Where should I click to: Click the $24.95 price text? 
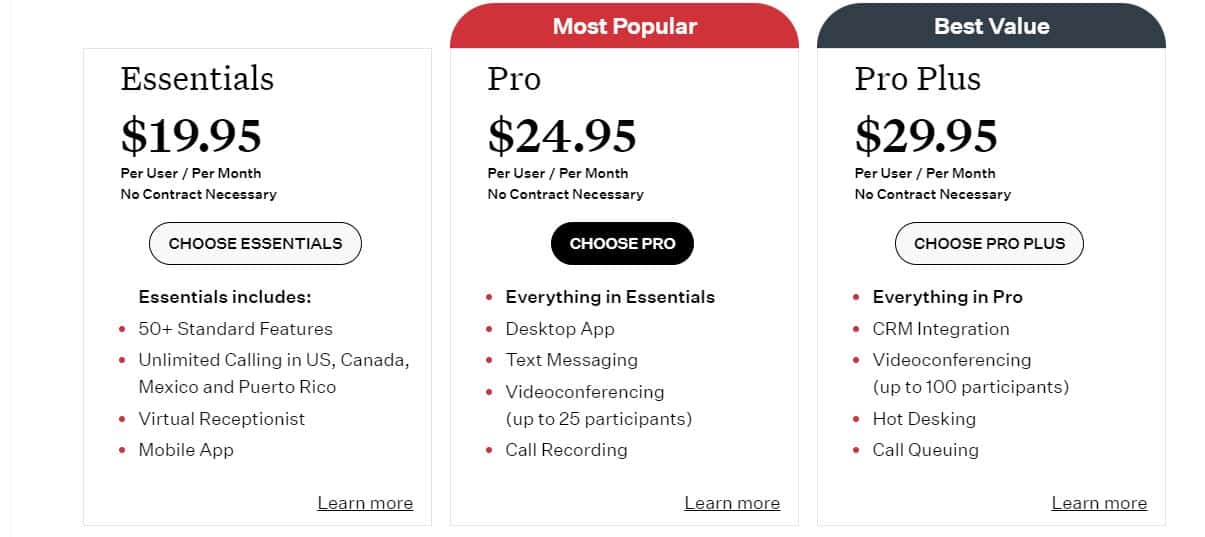tap(562, 135)
